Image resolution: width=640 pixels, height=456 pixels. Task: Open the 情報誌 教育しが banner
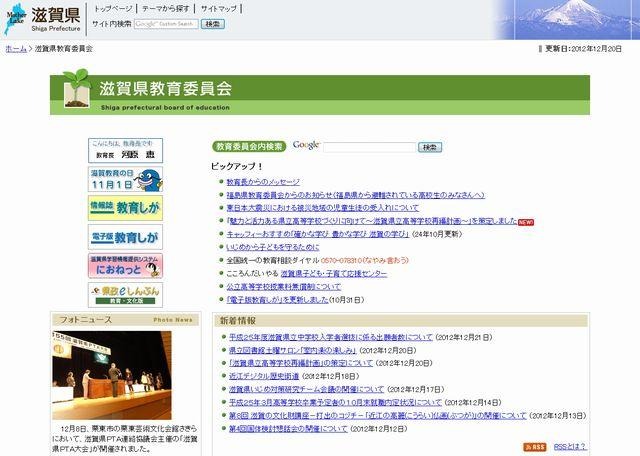pos(125,208)
